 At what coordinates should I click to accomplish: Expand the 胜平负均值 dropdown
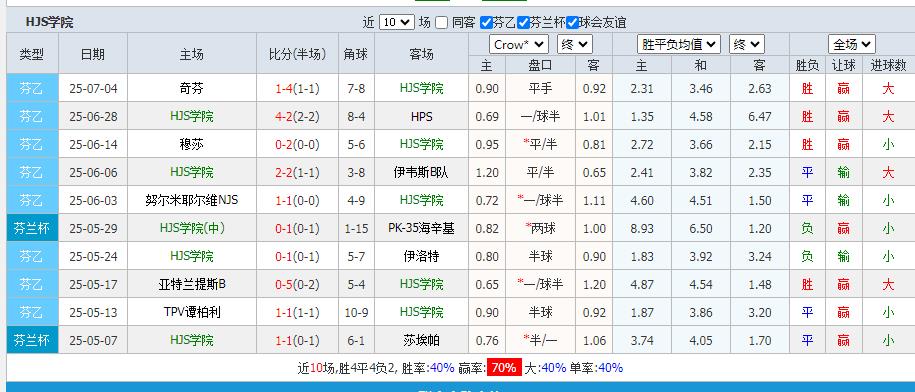coord(679,44)
